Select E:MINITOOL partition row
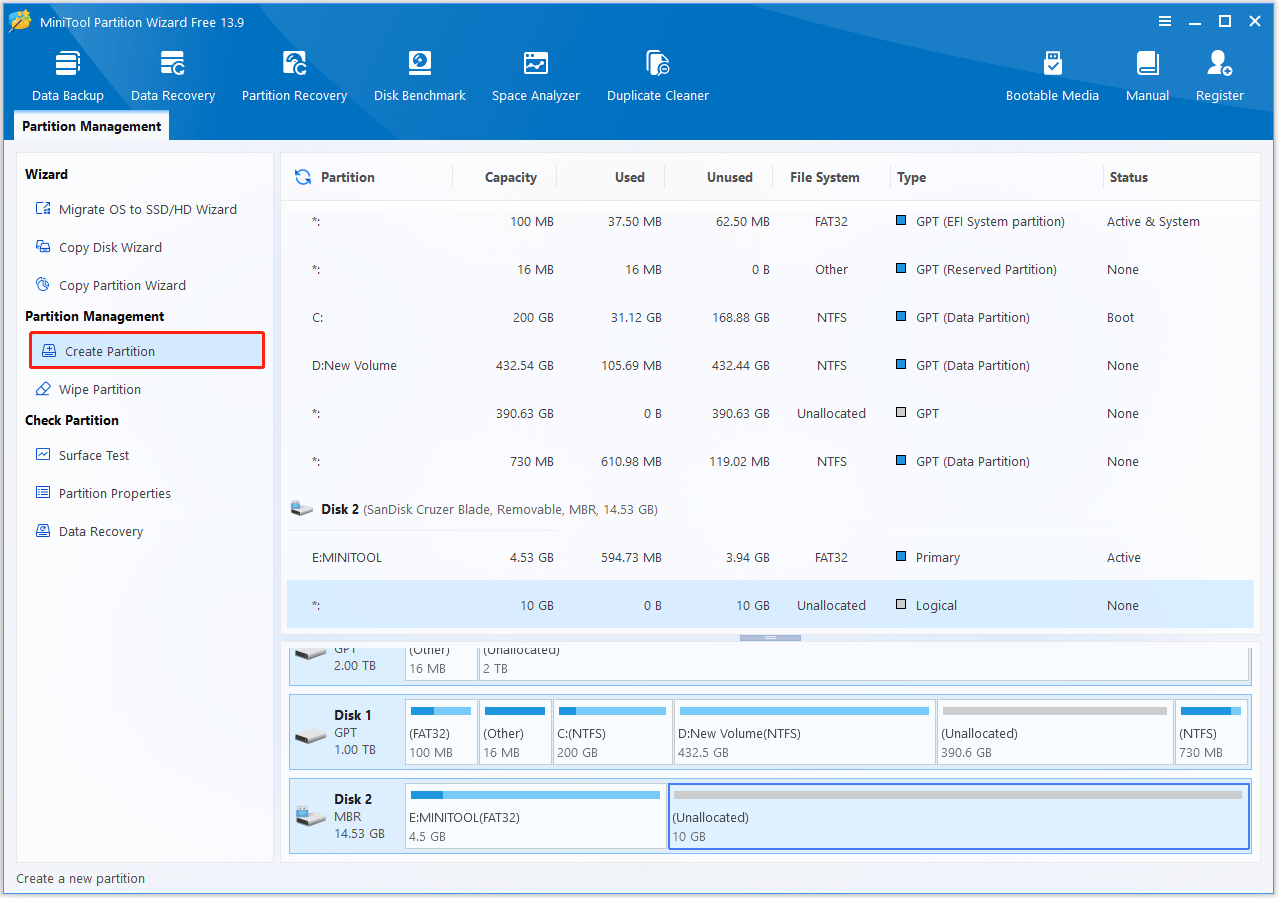Screen dimensions: 1279x898 coord(770,557)
